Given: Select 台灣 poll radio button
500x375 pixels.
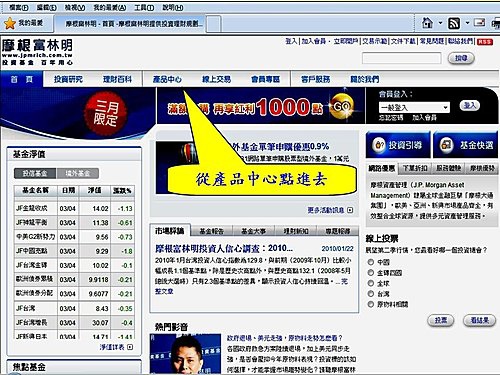Looking at the screenshot, I should coord(370,294).
